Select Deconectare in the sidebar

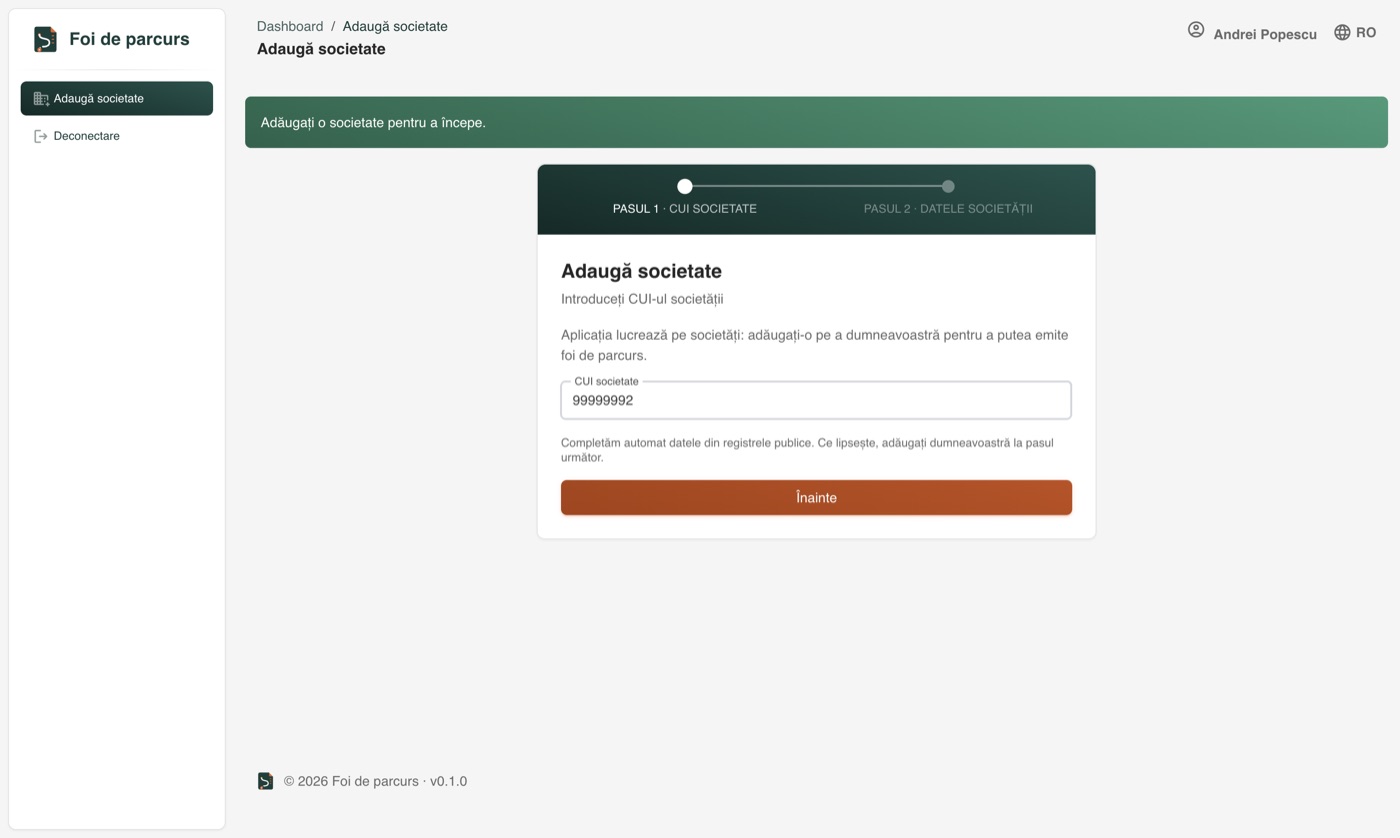[x=117, y=136]
